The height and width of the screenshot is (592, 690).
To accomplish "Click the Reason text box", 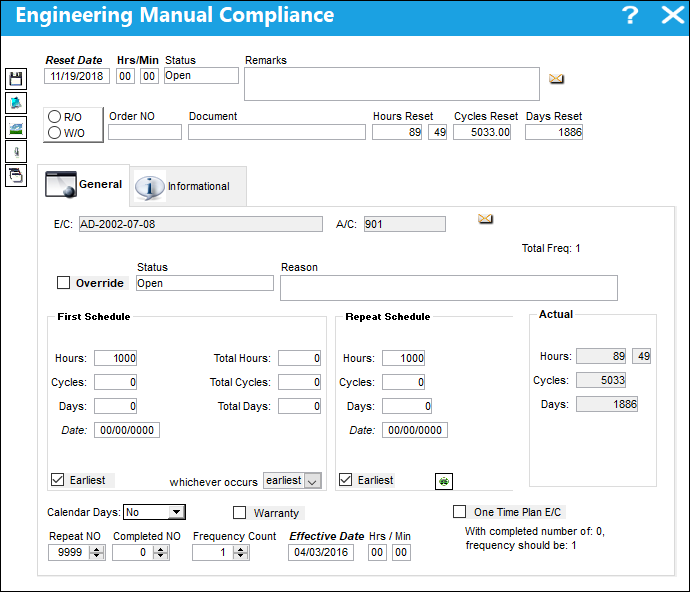I will click(449, 288).
